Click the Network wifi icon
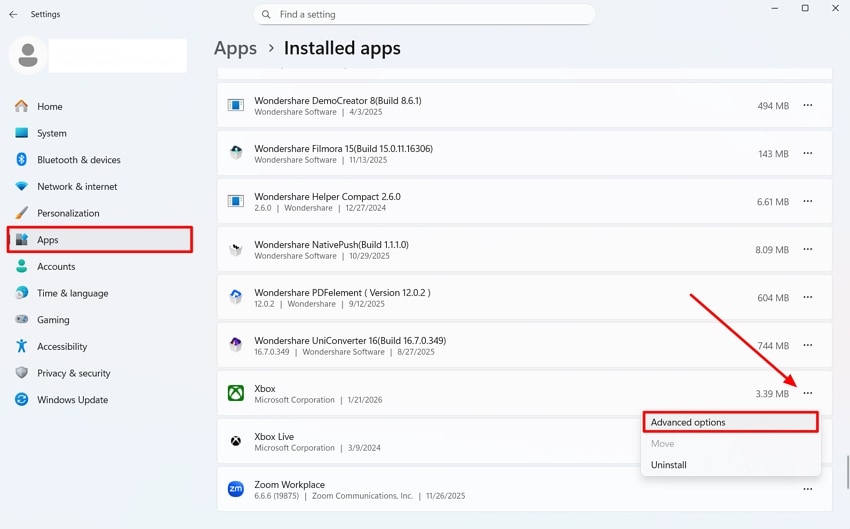850x529 pixels. coord(22,186)
